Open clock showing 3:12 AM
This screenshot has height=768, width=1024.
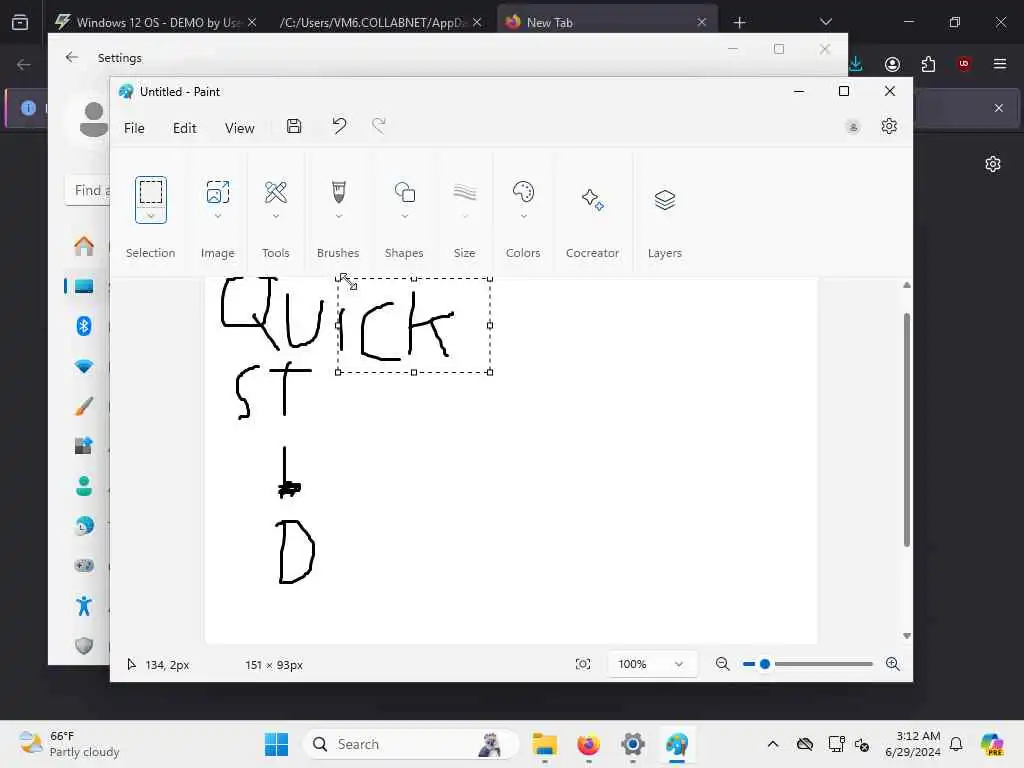click(x=912, y=744)
